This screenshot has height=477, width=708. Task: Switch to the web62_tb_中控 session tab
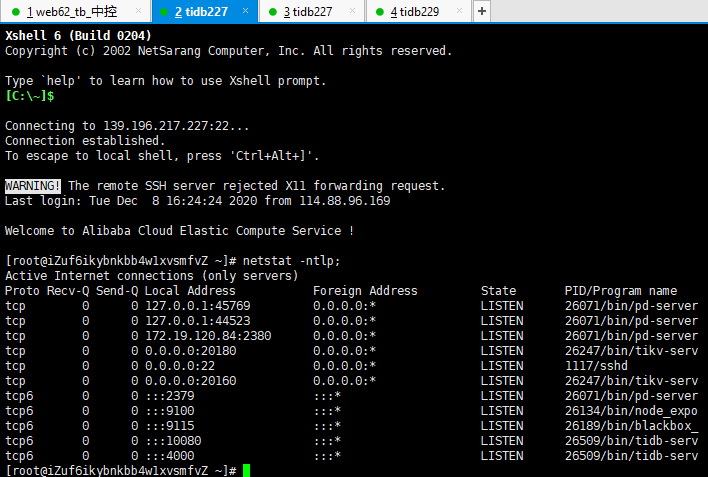[x=70, y=12]
